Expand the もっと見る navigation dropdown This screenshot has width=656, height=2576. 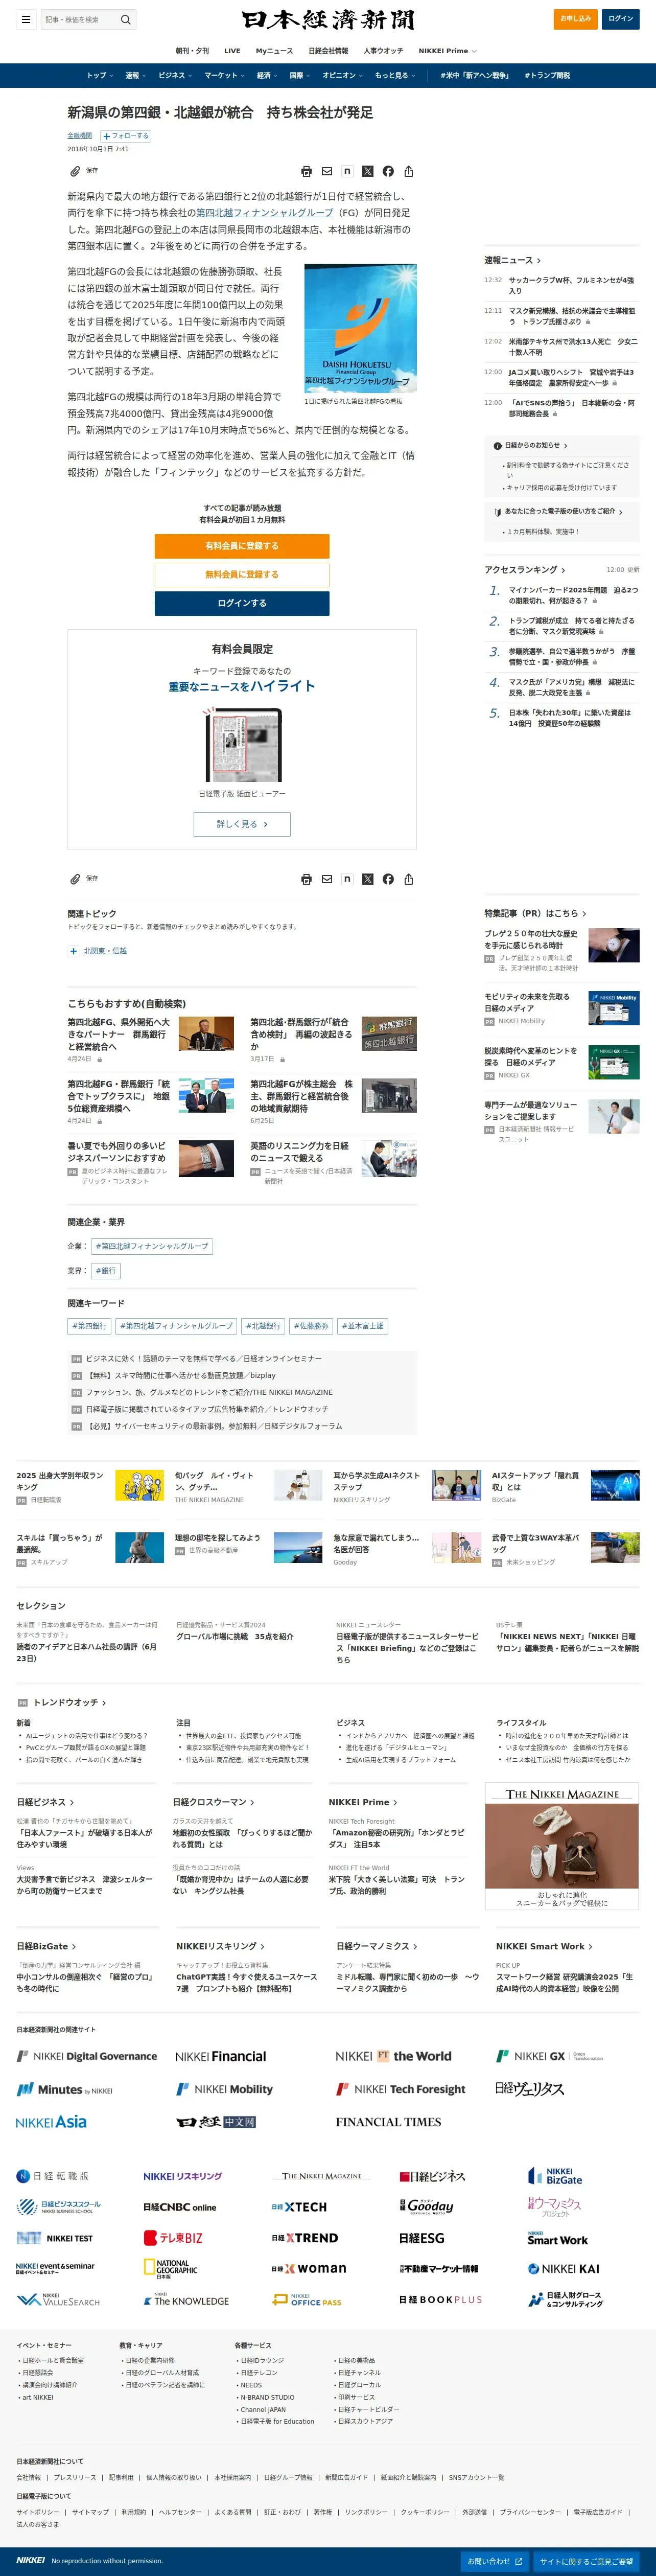394,75
